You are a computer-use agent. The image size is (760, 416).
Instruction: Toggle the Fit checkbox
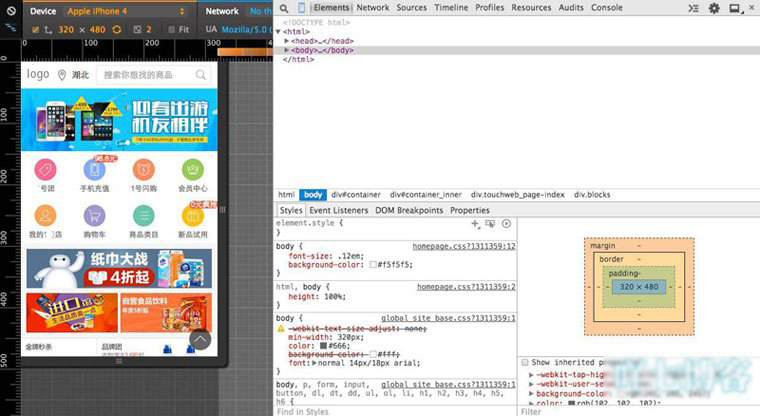pos(170,30)
